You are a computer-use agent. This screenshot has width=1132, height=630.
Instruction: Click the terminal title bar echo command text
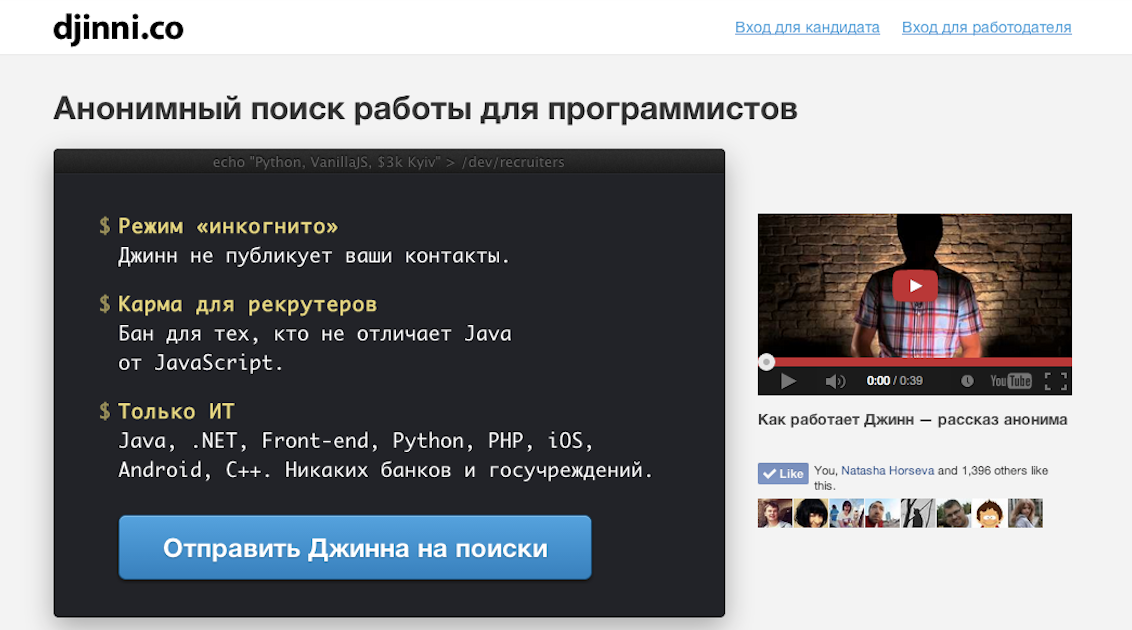388,162
